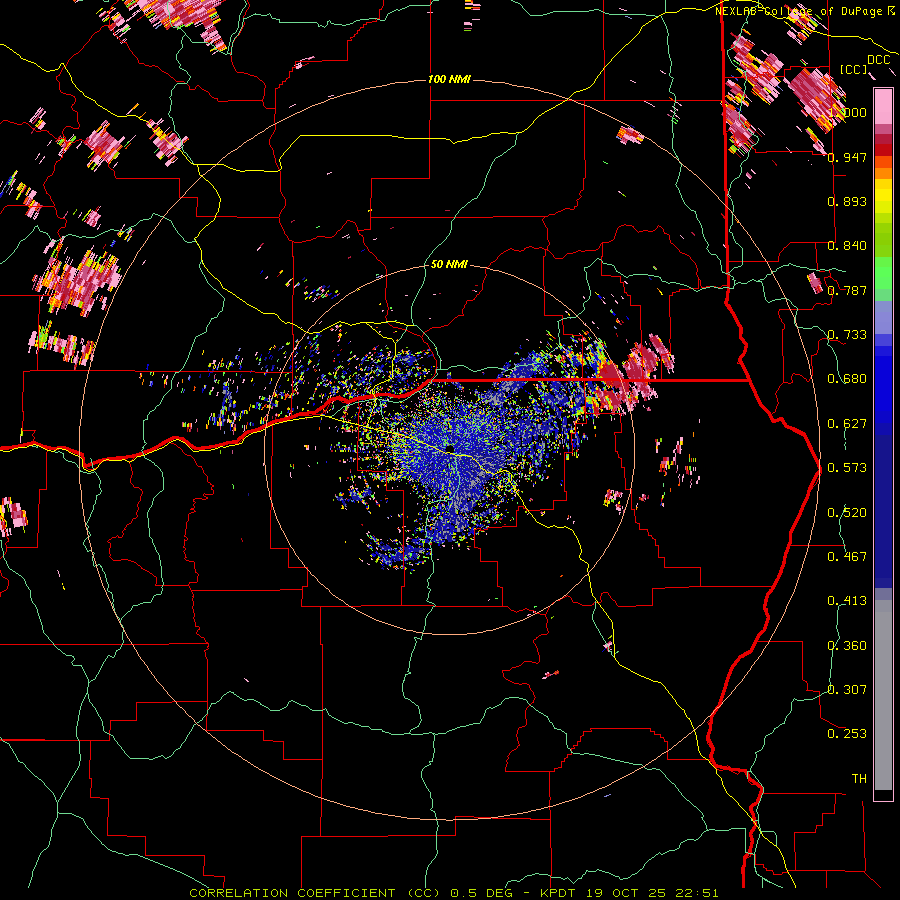This screenshot has height=900, width=900.
Task: Select the 0.253 scale value
Action: point(847,734)
